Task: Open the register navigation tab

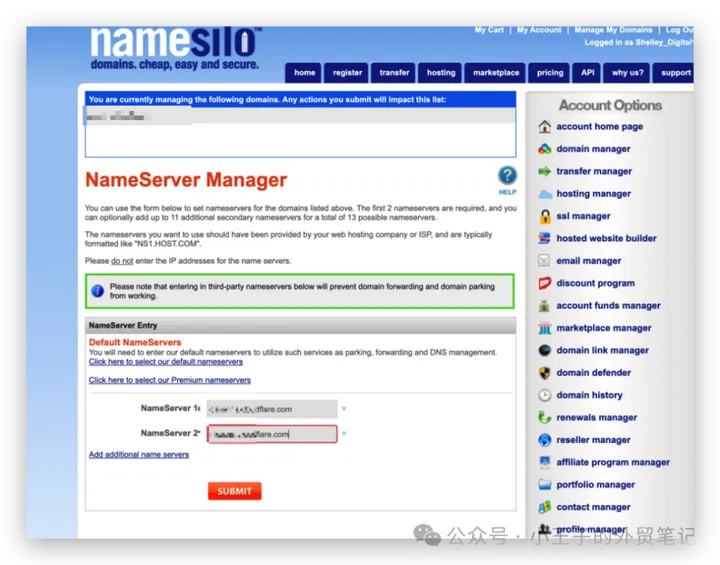Action: point(347,73)
